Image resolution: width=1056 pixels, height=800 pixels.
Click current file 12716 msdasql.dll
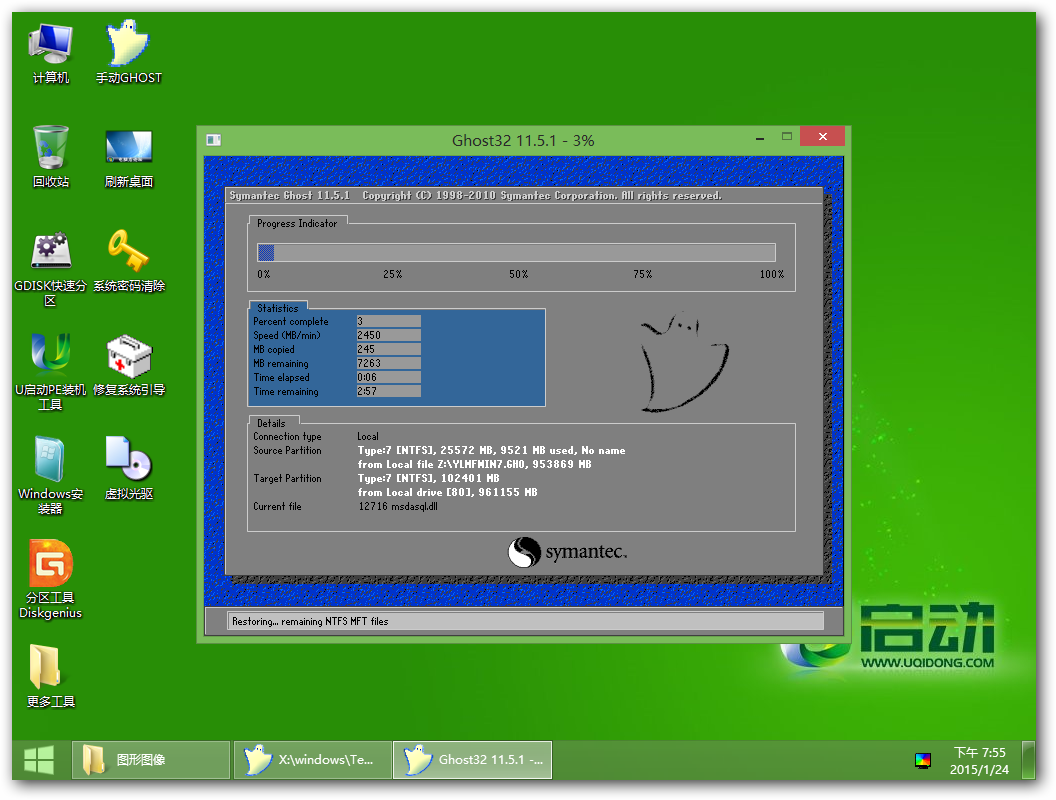click(x=398, y=506)
